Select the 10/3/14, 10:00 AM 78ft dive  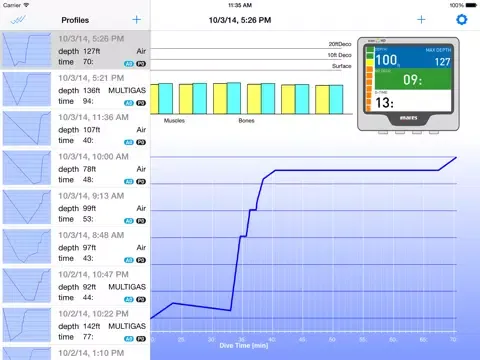click(75, 169)
